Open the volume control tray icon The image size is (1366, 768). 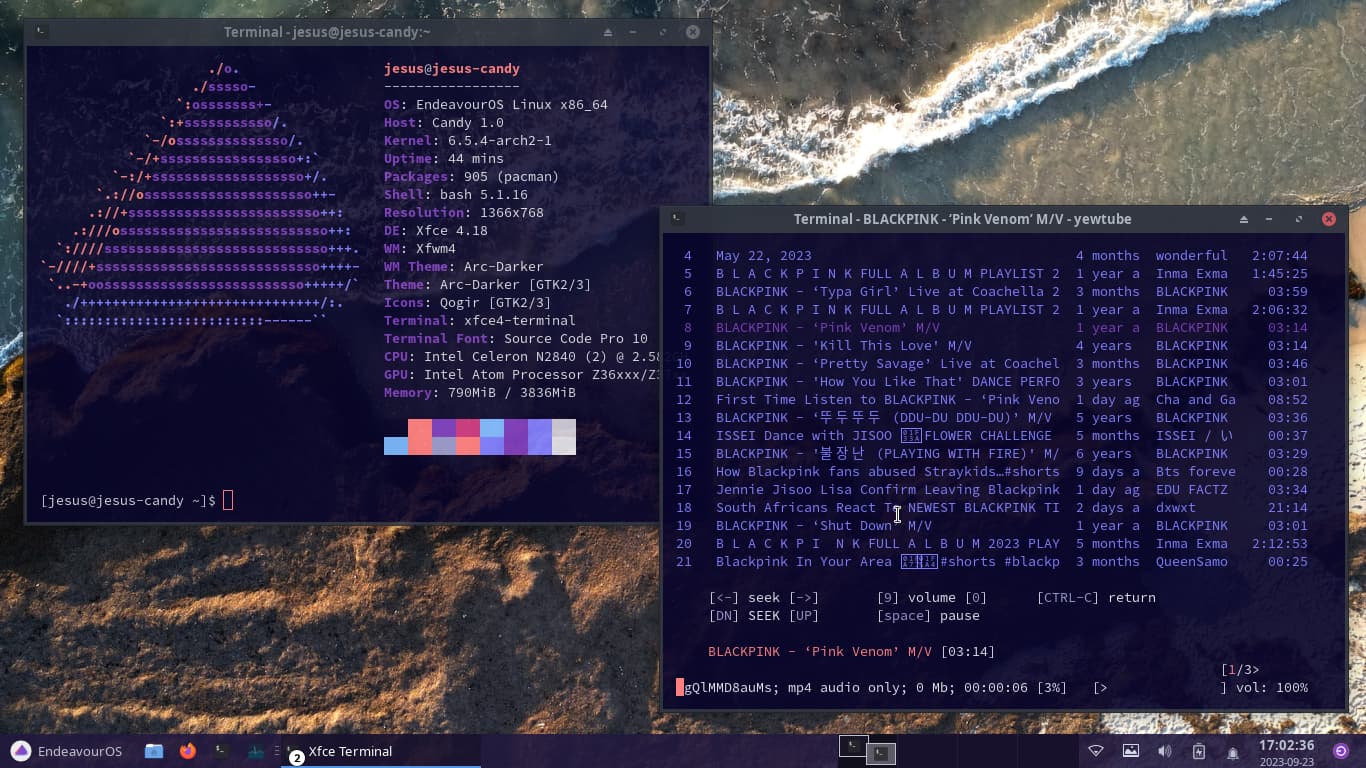point(1164,751)
